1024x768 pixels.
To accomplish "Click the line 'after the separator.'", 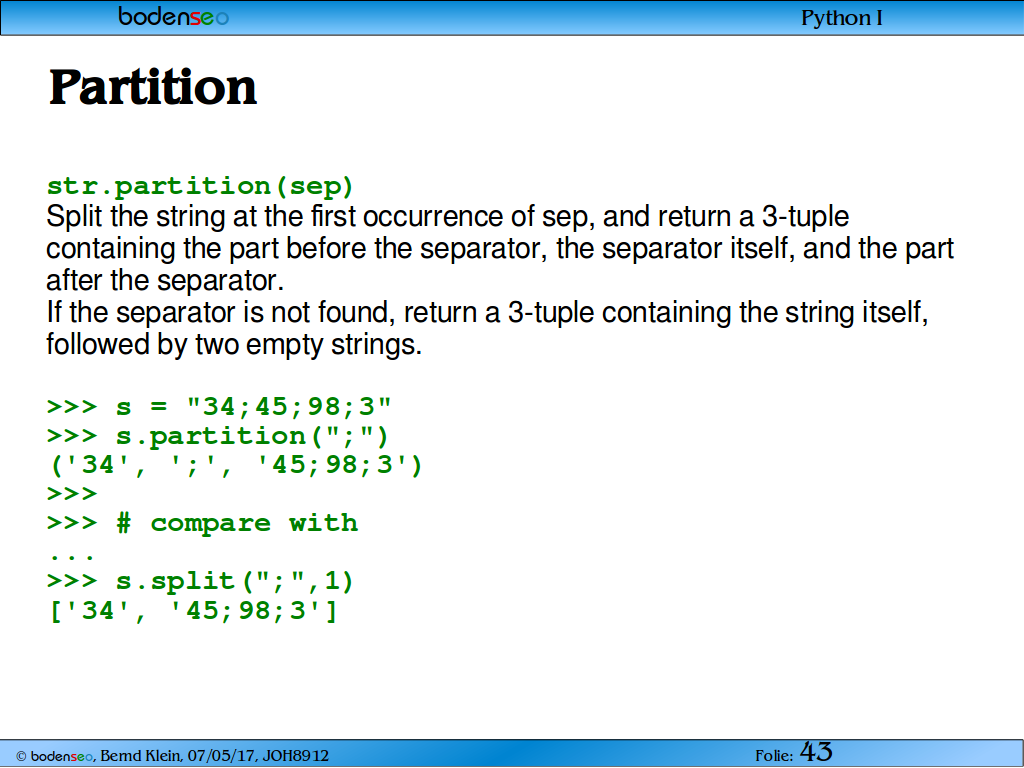I will point(165,281).
